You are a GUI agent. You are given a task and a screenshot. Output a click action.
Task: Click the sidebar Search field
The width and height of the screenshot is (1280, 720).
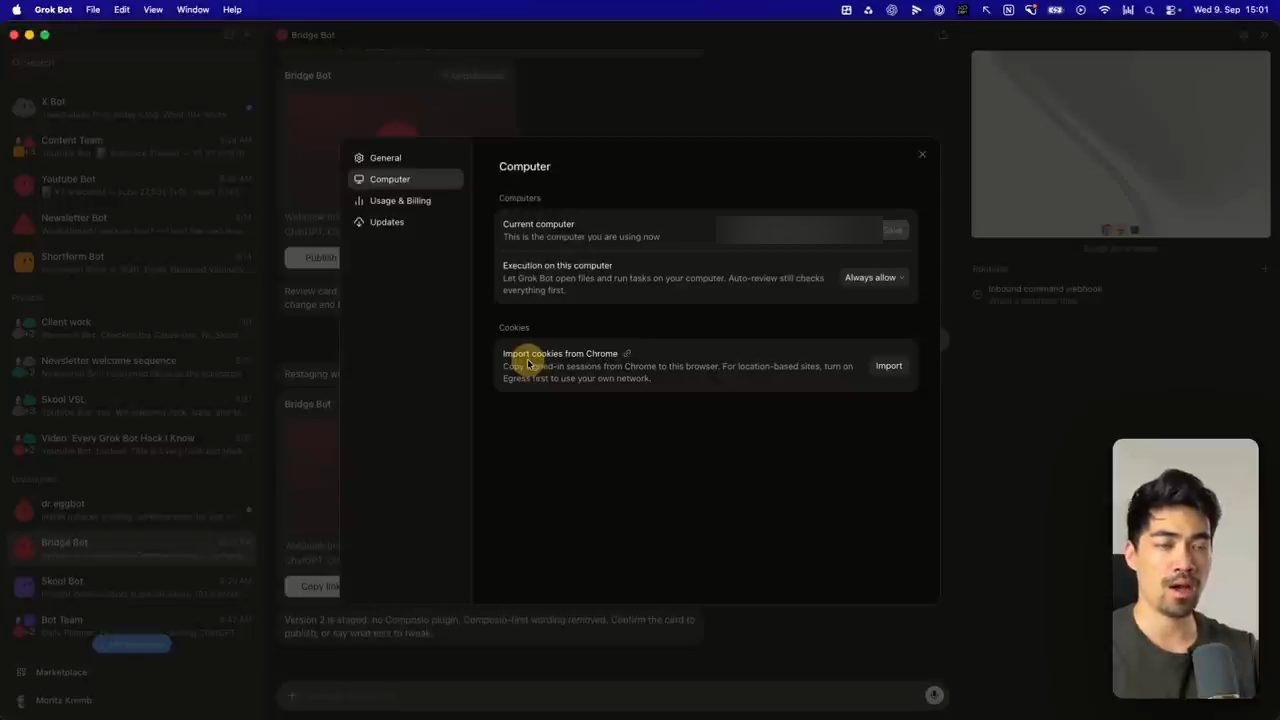point(132,62)
